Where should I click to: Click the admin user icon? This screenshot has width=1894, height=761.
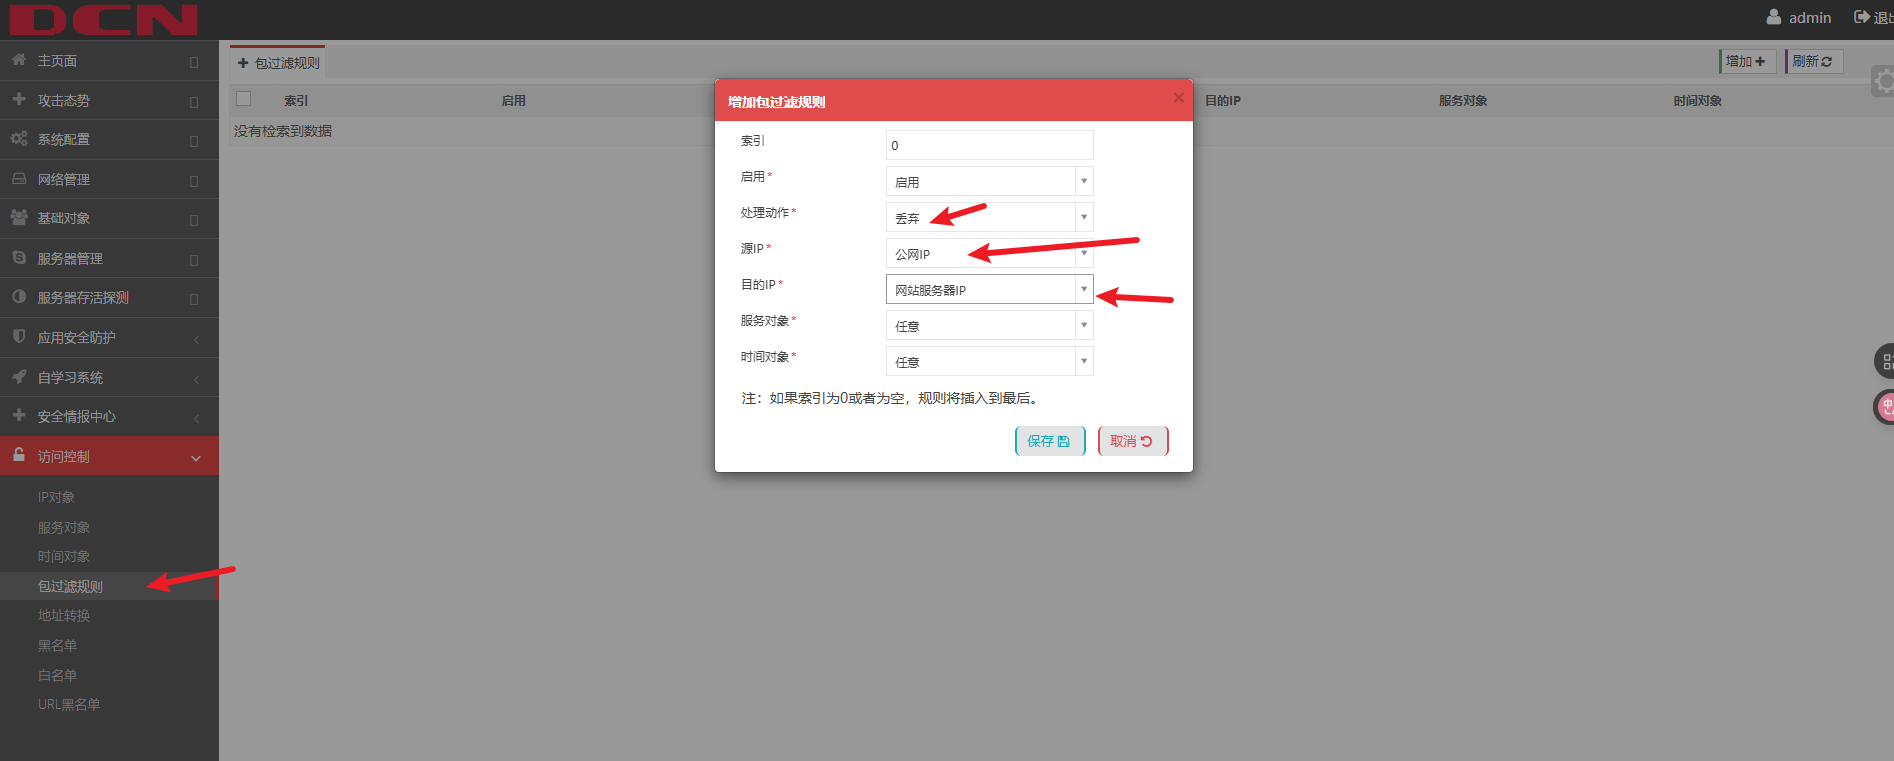[x=1773, y=17]
